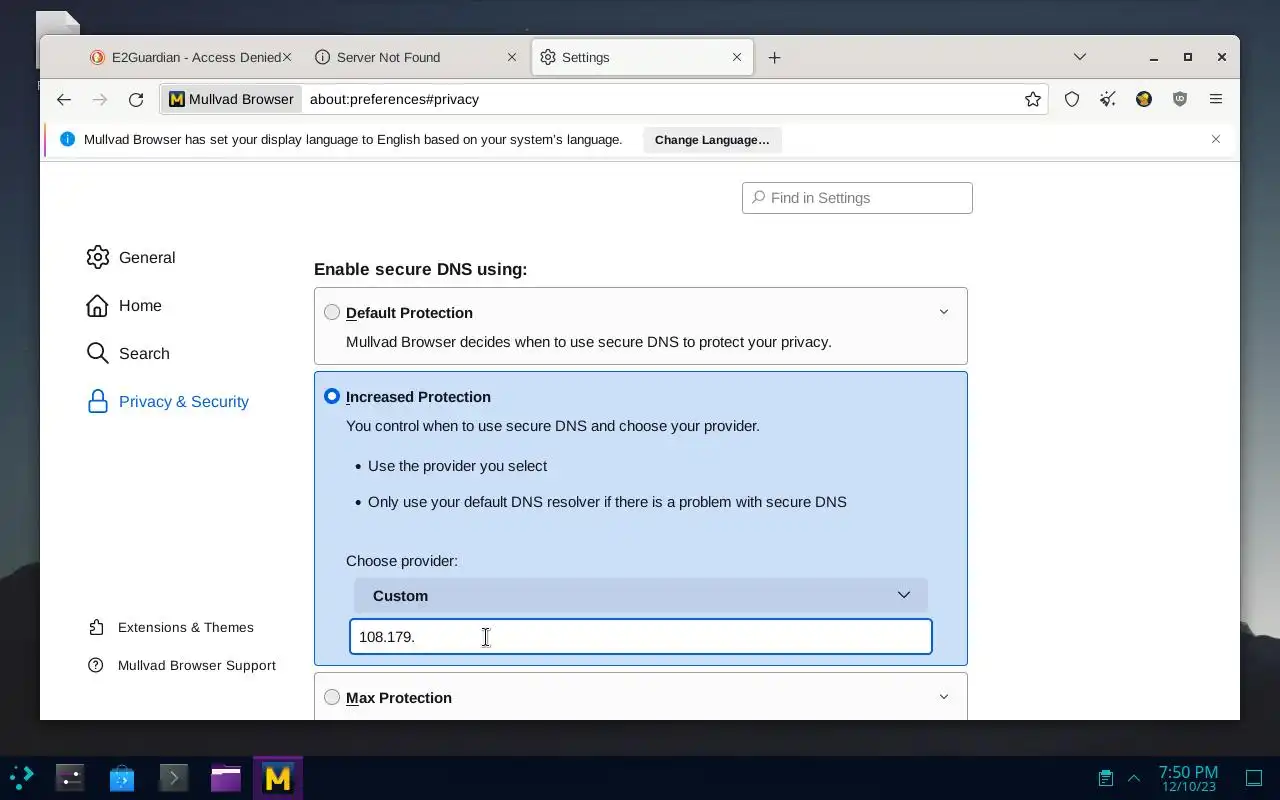Image resolution: width=1280 pixels, height=800 pixels.
Task: Expand the hidden system tray icons arrow
Action: tap(1134, 778)
